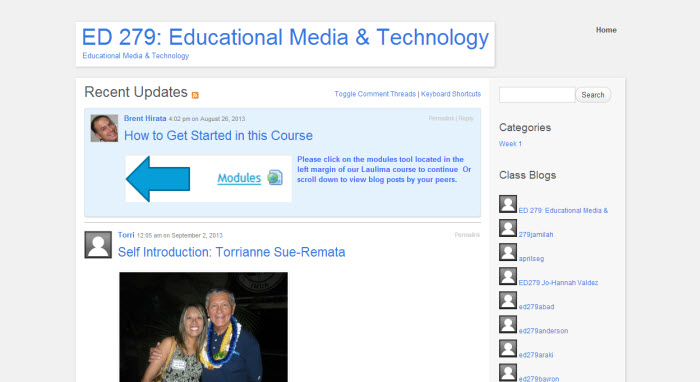Click Brent Hirata's profile photo
Image resolution: width=700 pixels, height=382 pixels.
coord(104,128)
